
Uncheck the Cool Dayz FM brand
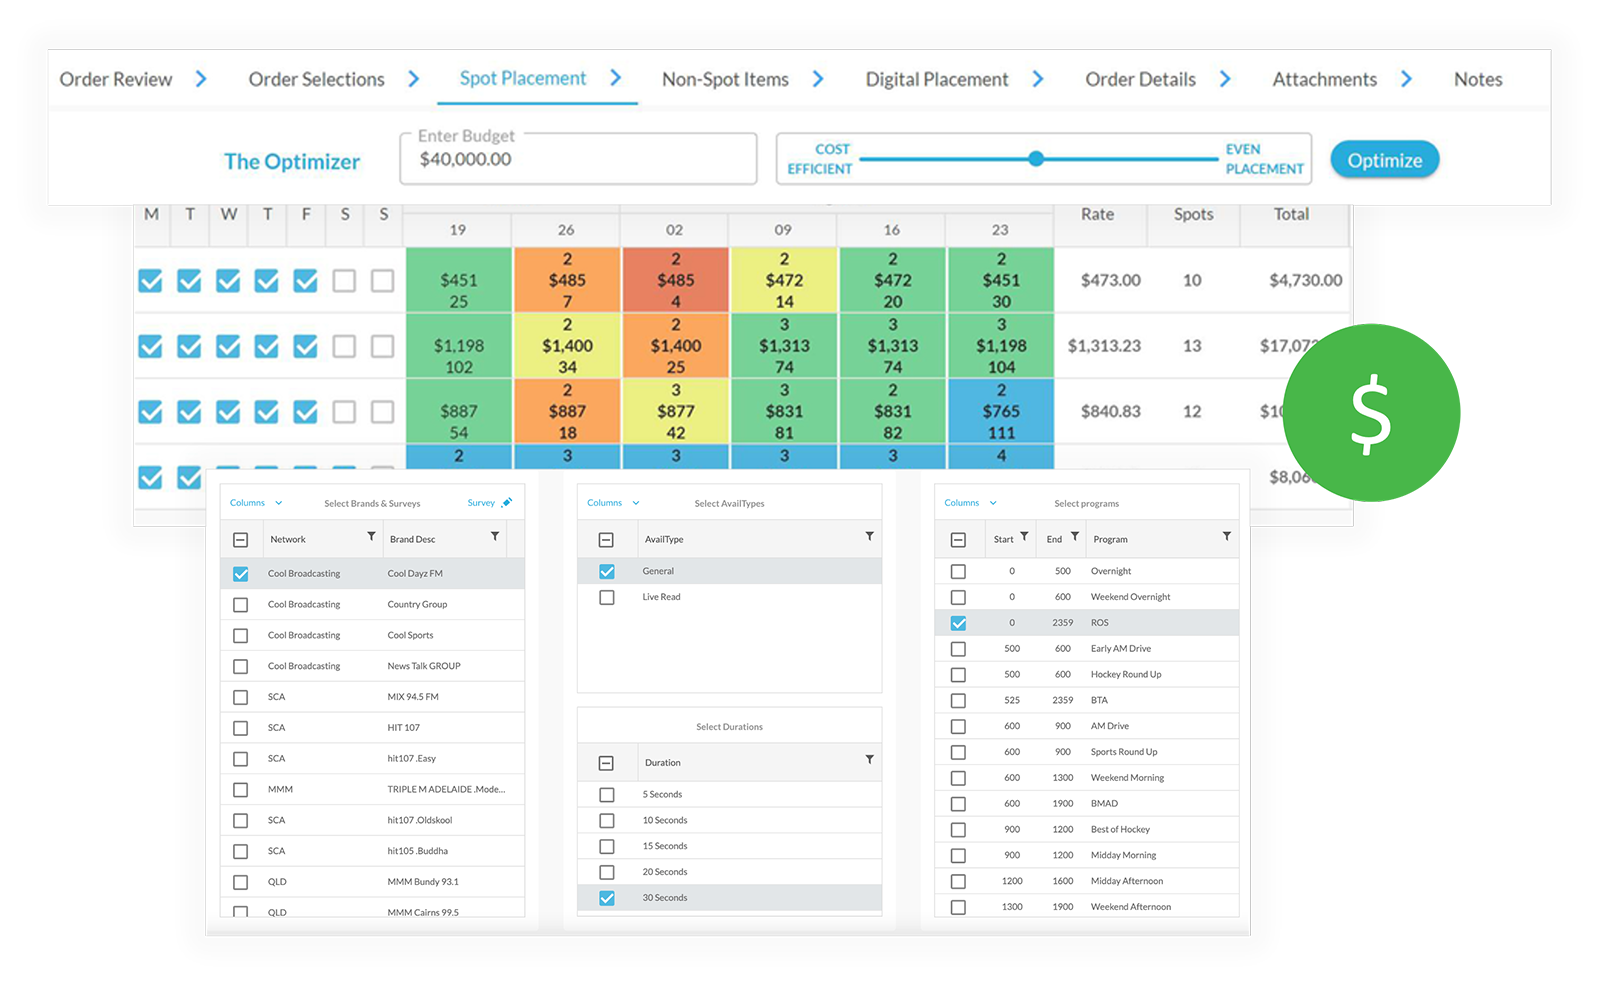tap(240, 574)
